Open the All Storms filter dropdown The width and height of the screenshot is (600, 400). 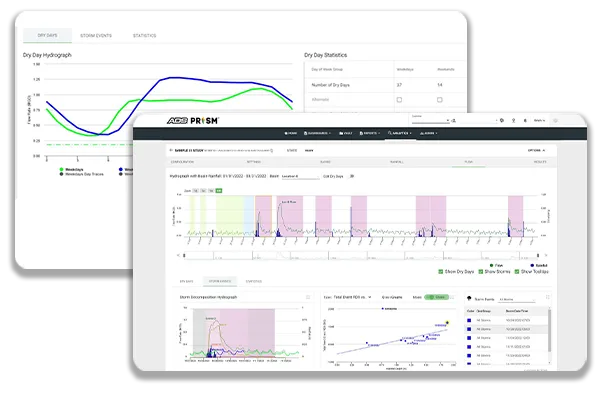(517, 299)
